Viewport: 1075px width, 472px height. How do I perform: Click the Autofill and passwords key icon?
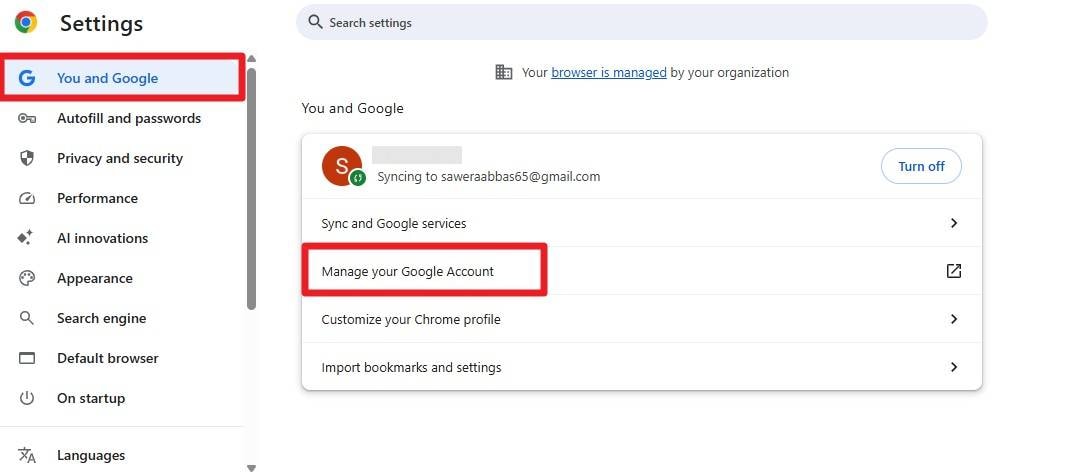pyautogui.click(x=27, y=118)
